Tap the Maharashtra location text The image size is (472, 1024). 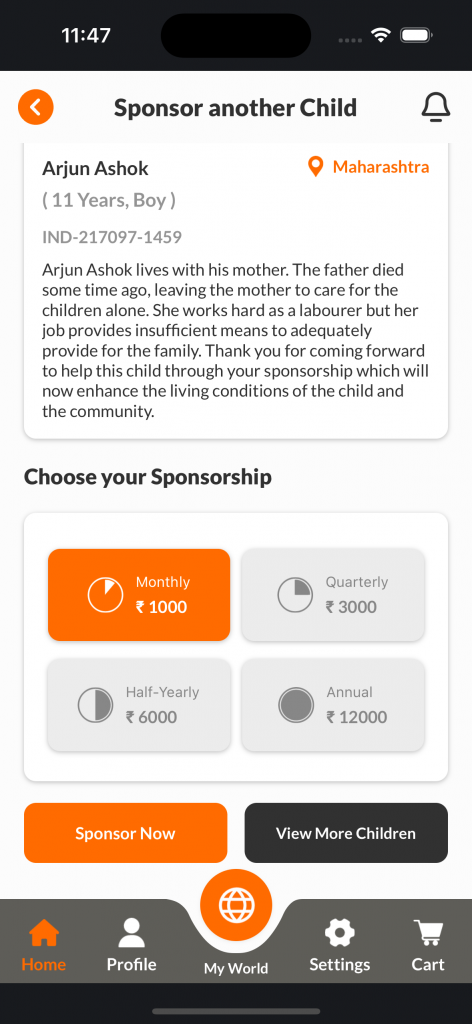381,167
